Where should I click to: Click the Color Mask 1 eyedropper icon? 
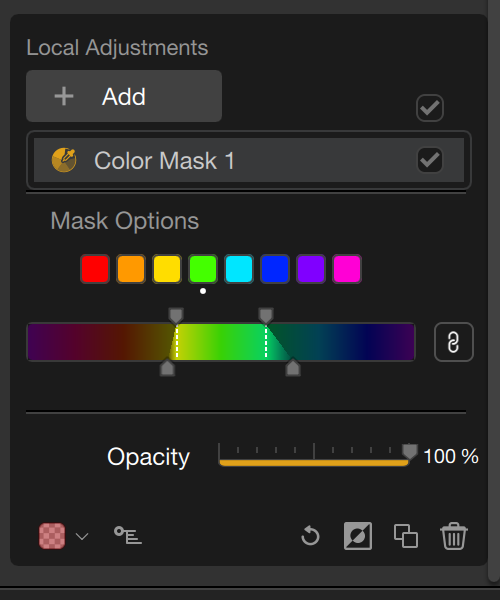click(64, 160)
